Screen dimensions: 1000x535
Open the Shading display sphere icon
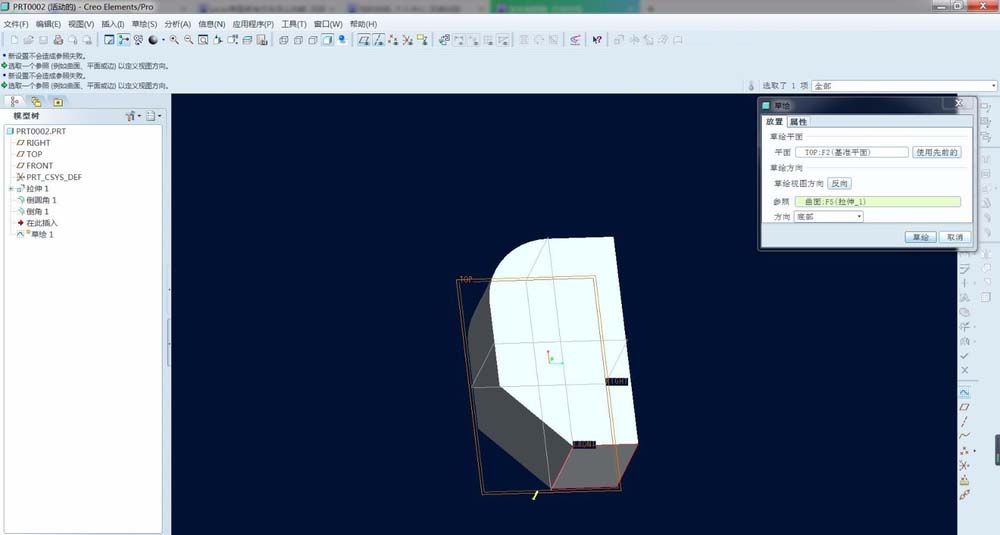(153, 40)
